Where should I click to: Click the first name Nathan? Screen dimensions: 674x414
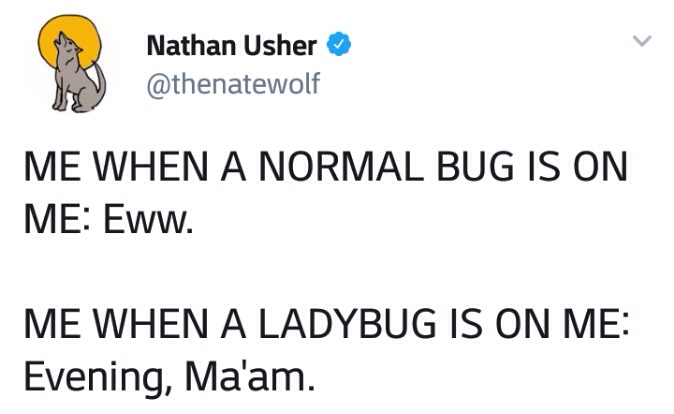pos(191,46)
